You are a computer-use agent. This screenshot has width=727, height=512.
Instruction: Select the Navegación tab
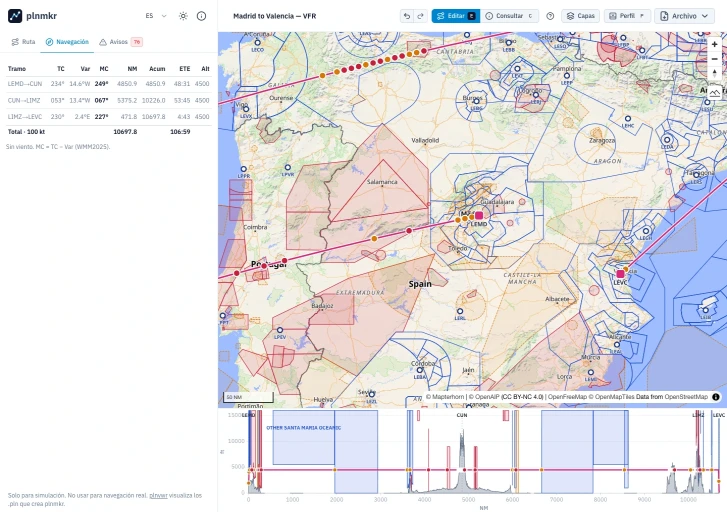[67, 42]
